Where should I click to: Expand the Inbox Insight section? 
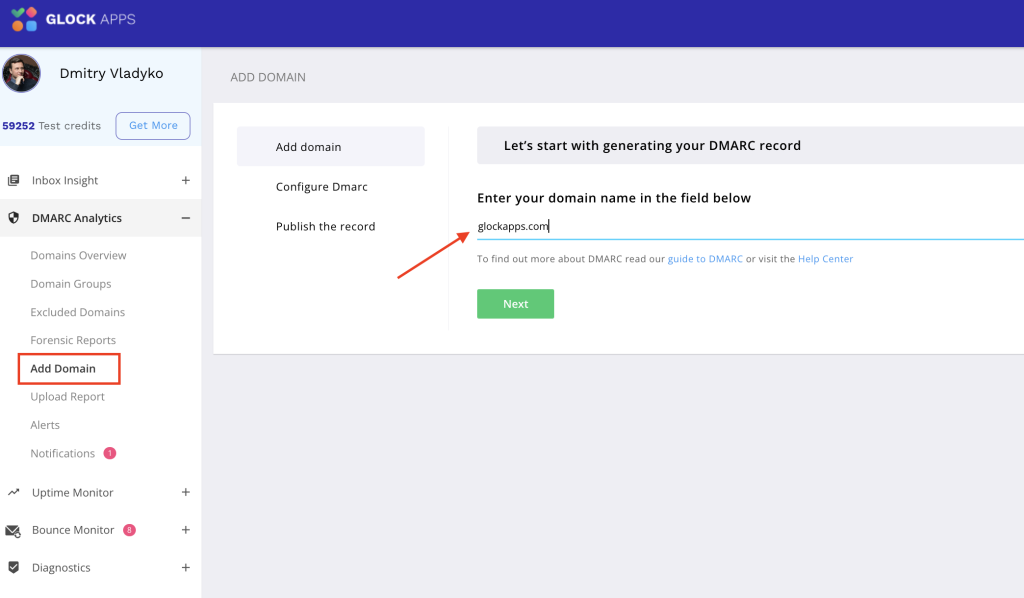185,181
